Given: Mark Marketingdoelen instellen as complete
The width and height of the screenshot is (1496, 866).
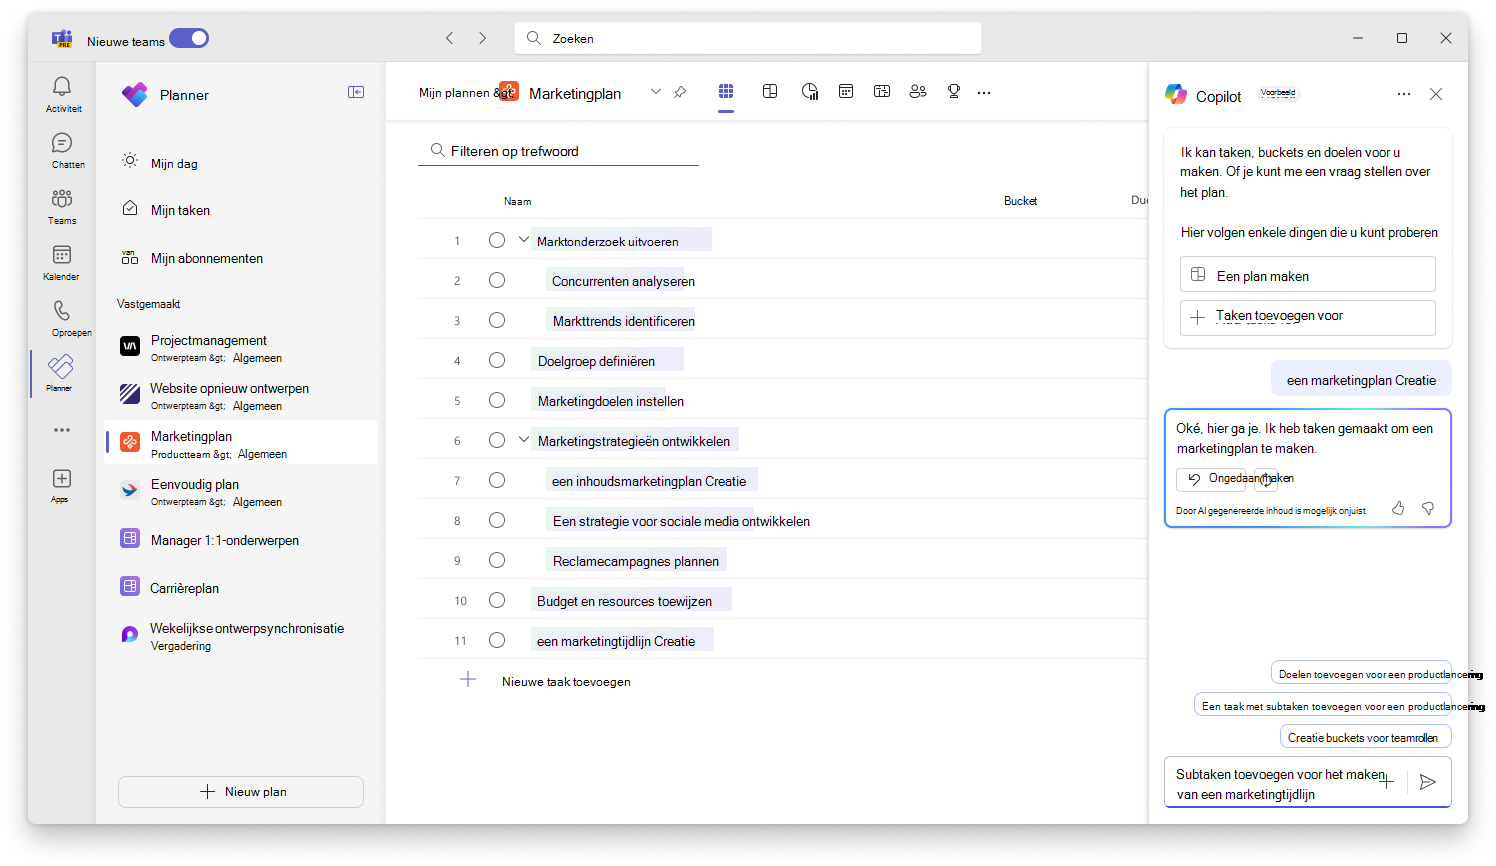Looking at the screenshot, I should [497, 400].
